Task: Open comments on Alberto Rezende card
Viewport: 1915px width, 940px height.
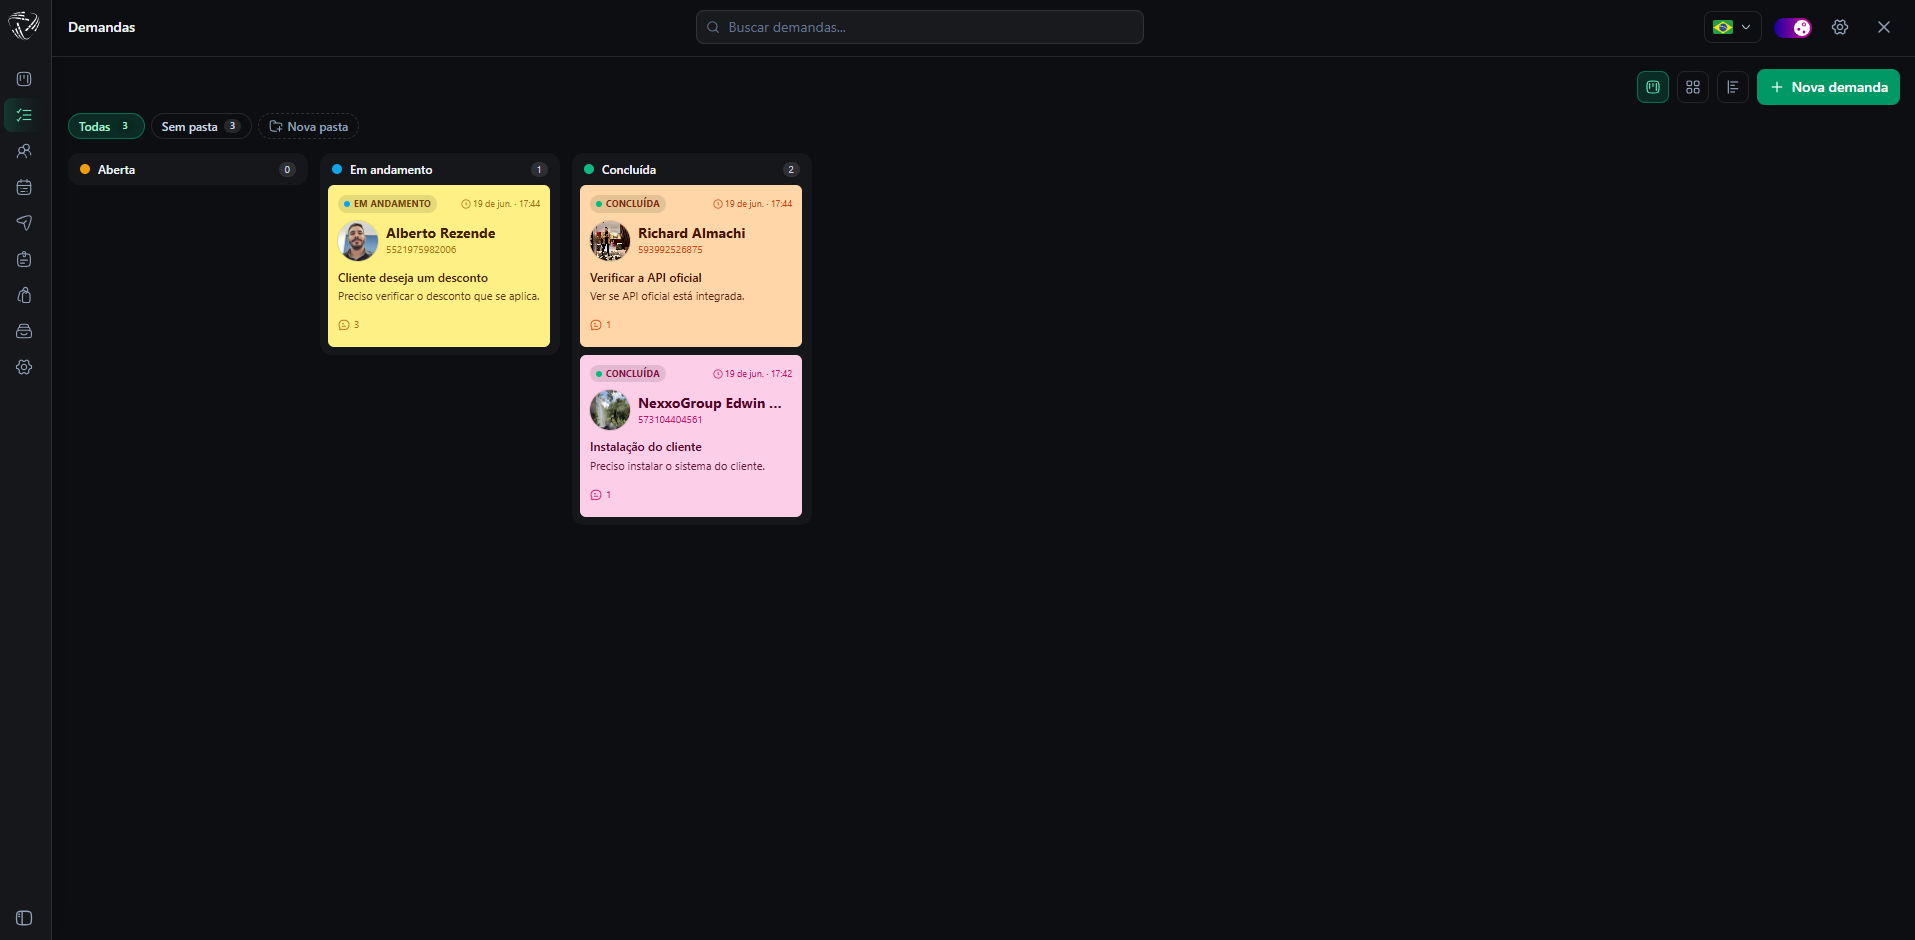Action: click(x=349, y=325)
